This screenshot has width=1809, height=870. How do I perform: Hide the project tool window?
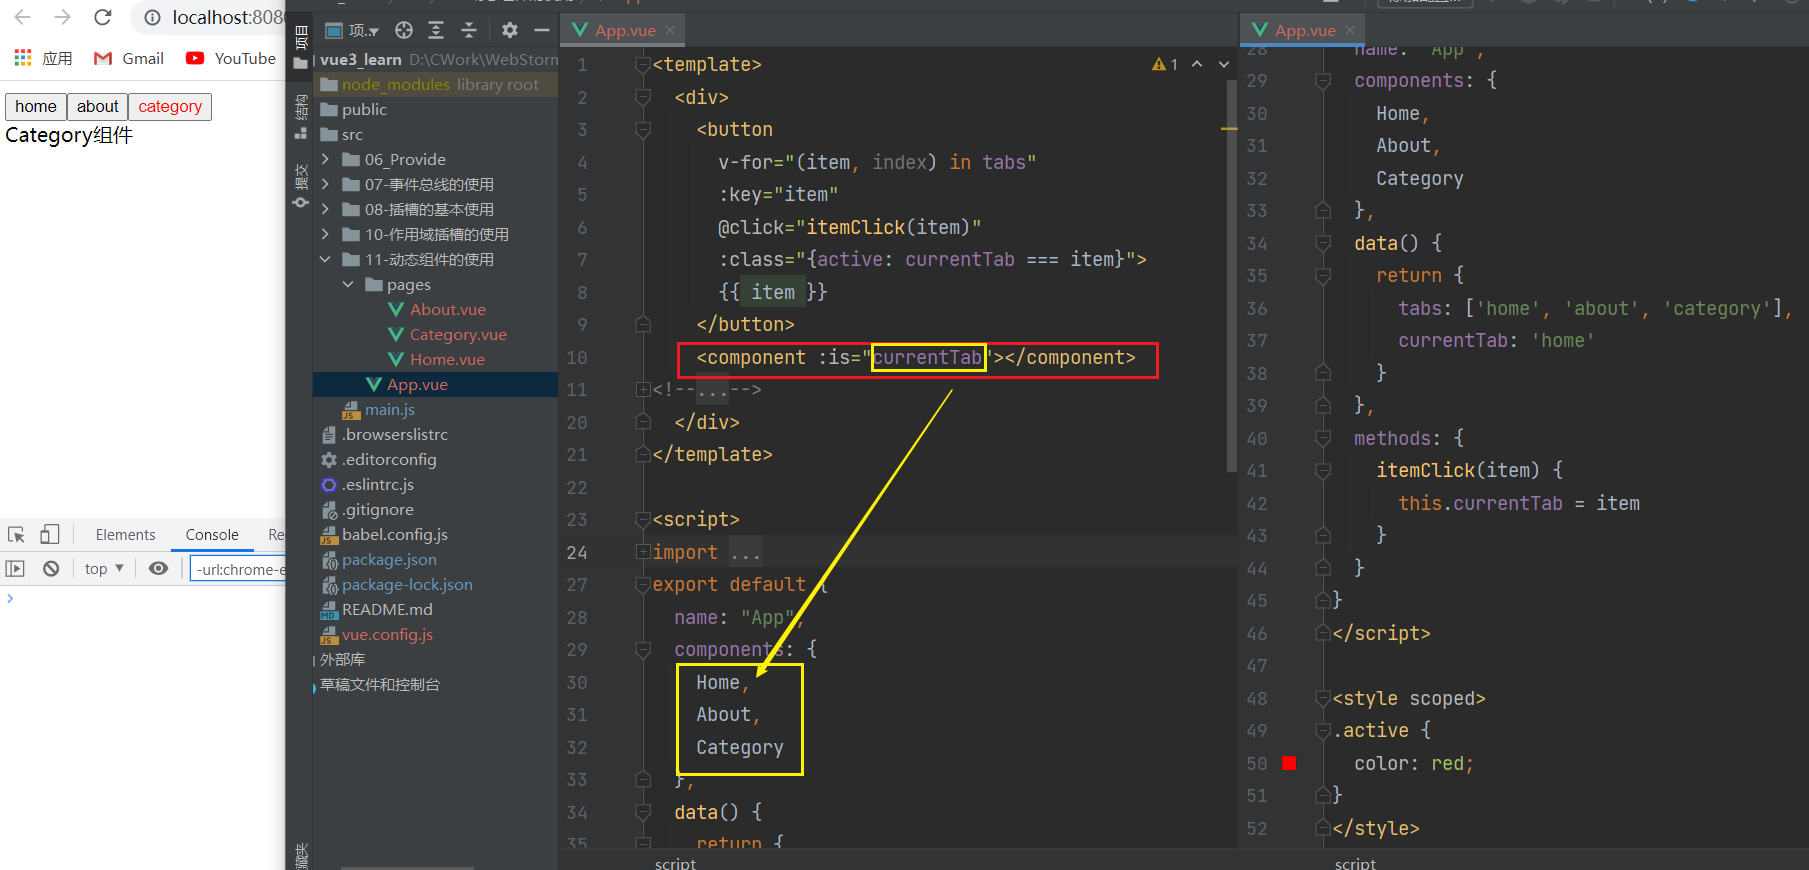point(542,30)
